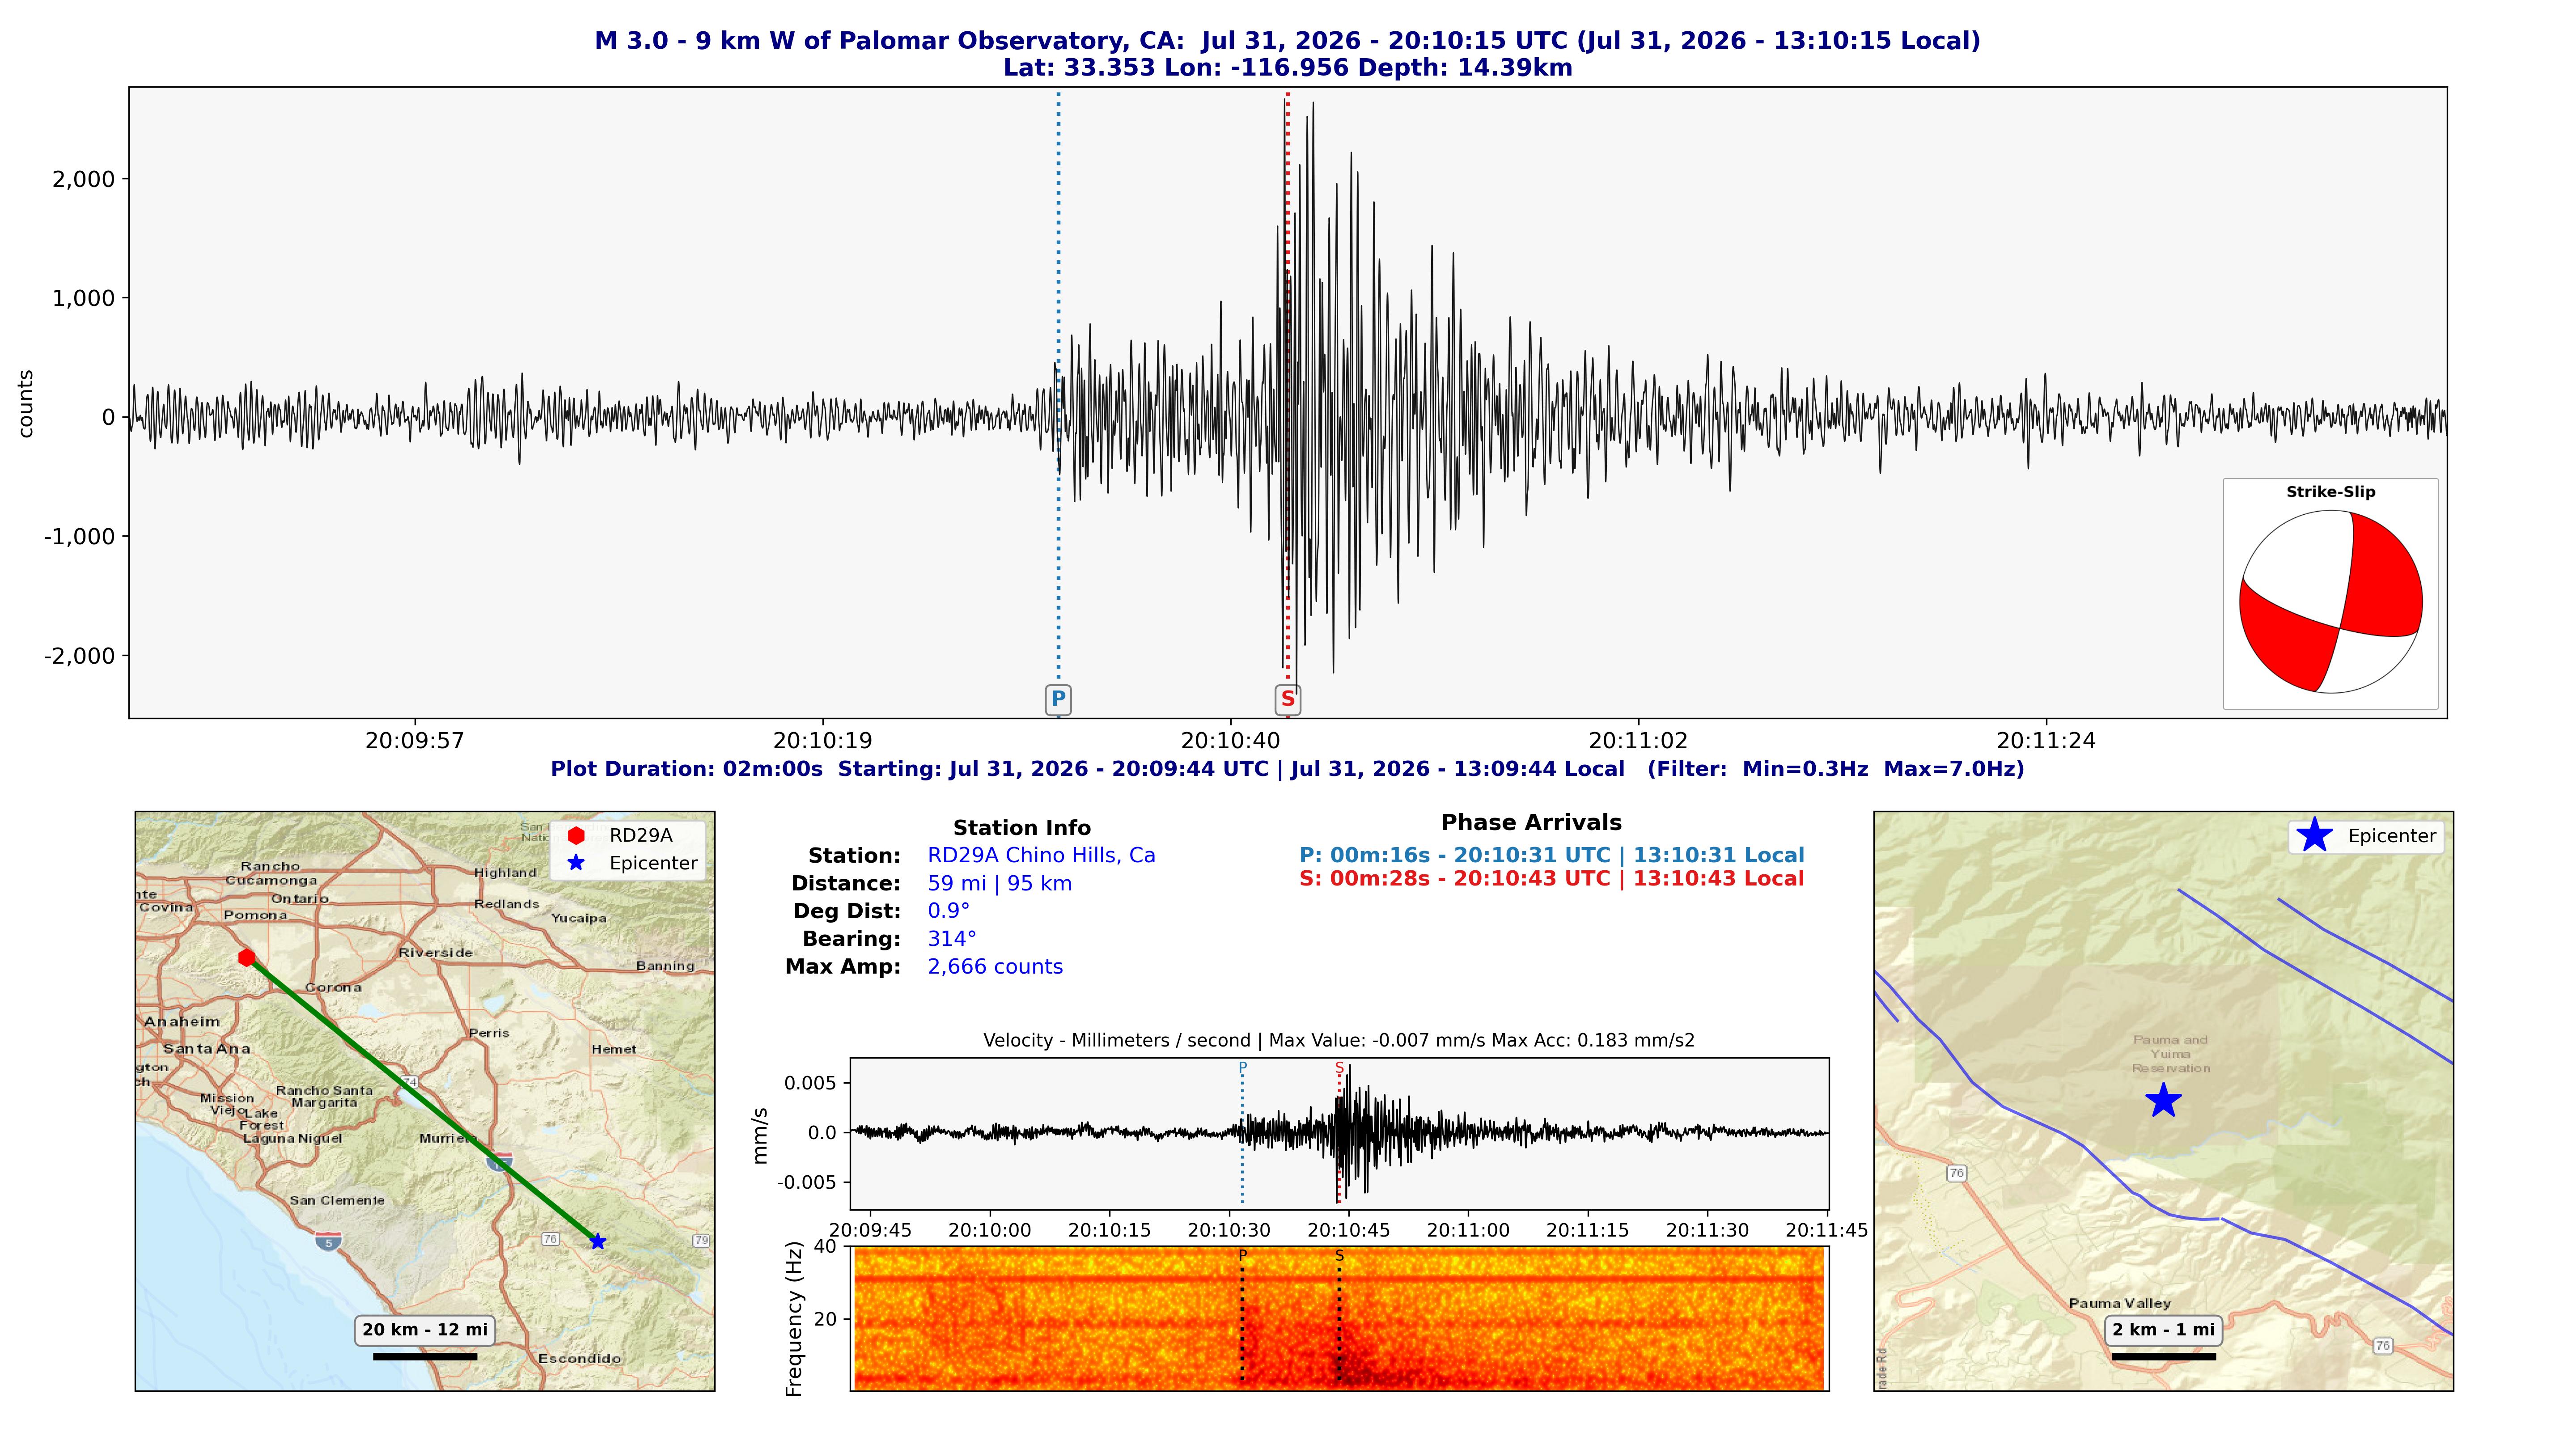
Task: Click the blue epicenter star on the regional map
Action: point(598,1241)
